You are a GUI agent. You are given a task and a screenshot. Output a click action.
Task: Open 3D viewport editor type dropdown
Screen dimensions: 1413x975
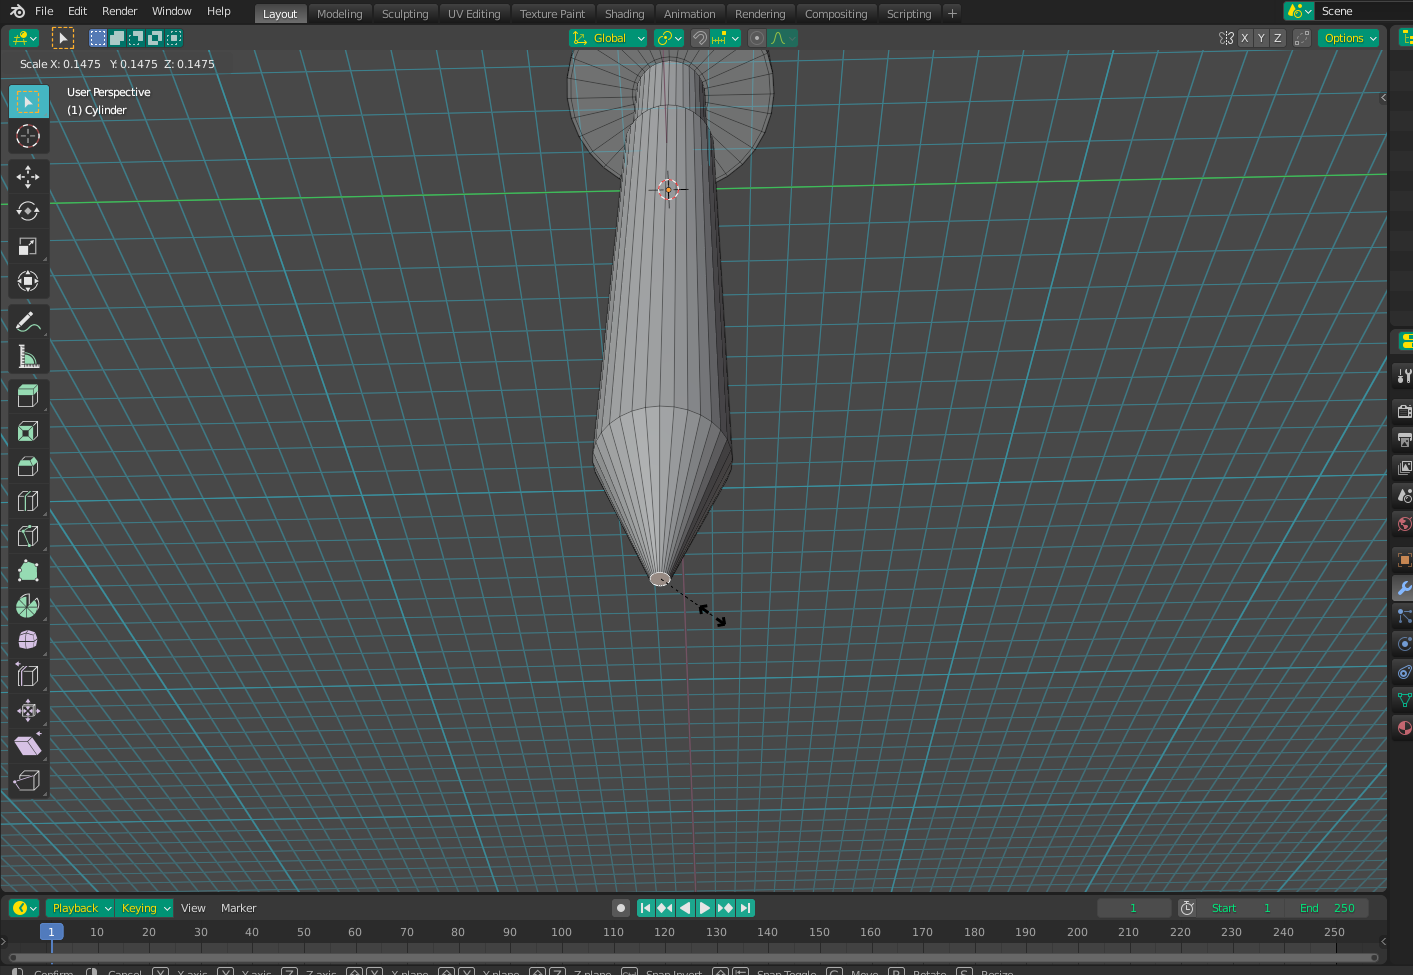[x=24, y=38]
